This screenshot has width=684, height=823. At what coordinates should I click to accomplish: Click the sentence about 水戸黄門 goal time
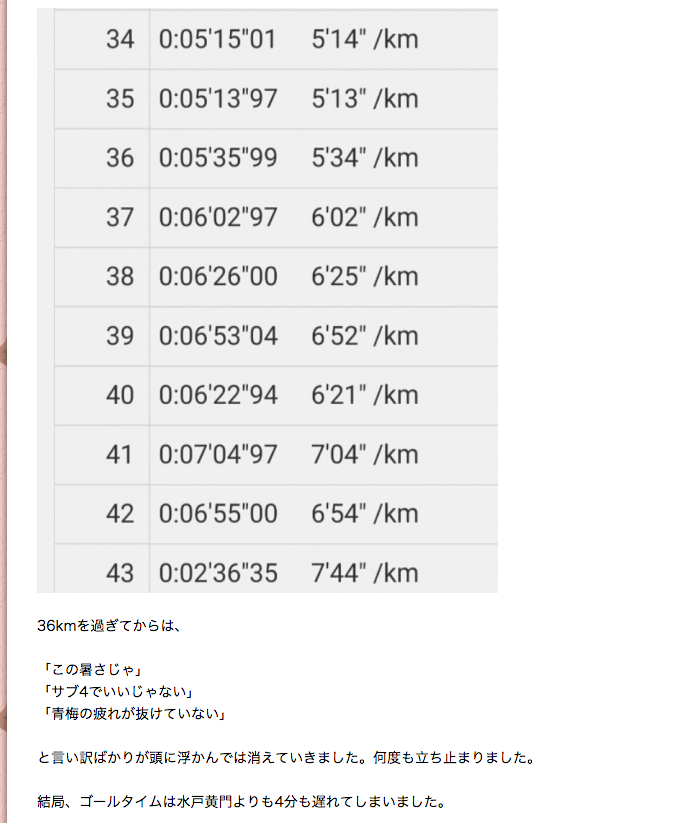click(242, 802)
